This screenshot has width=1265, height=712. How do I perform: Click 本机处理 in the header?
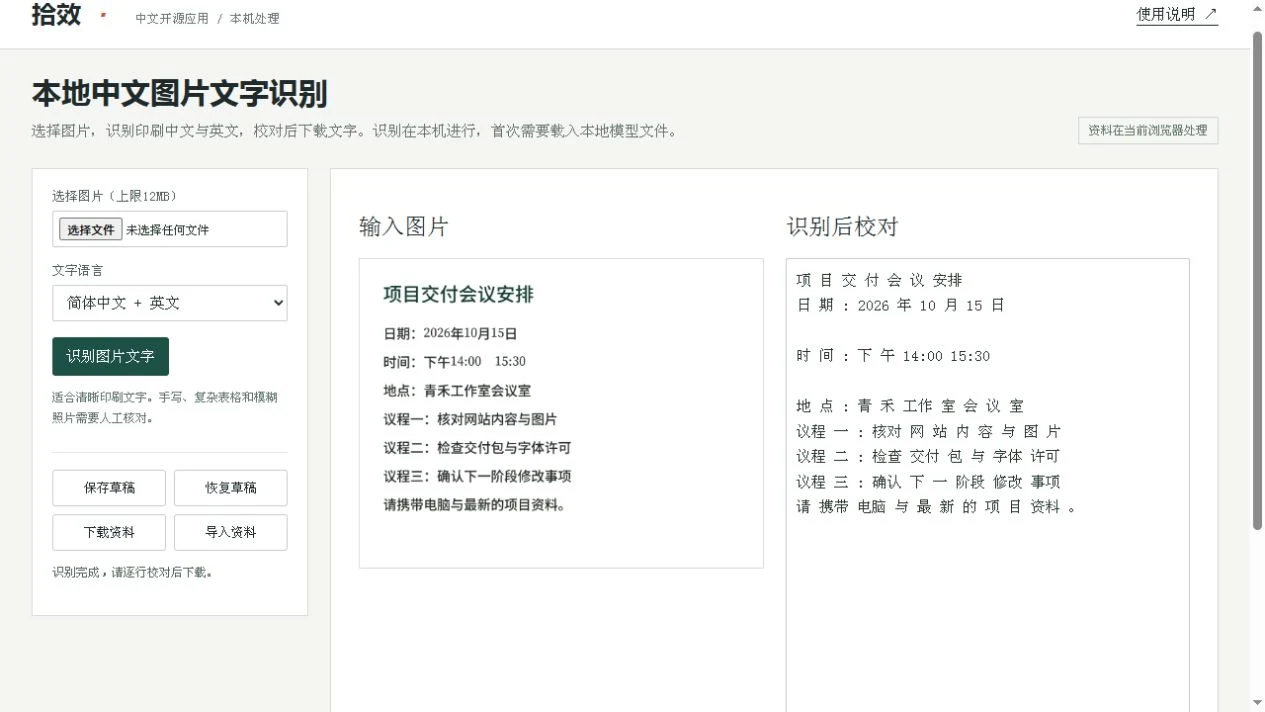[x=255, y=19]
